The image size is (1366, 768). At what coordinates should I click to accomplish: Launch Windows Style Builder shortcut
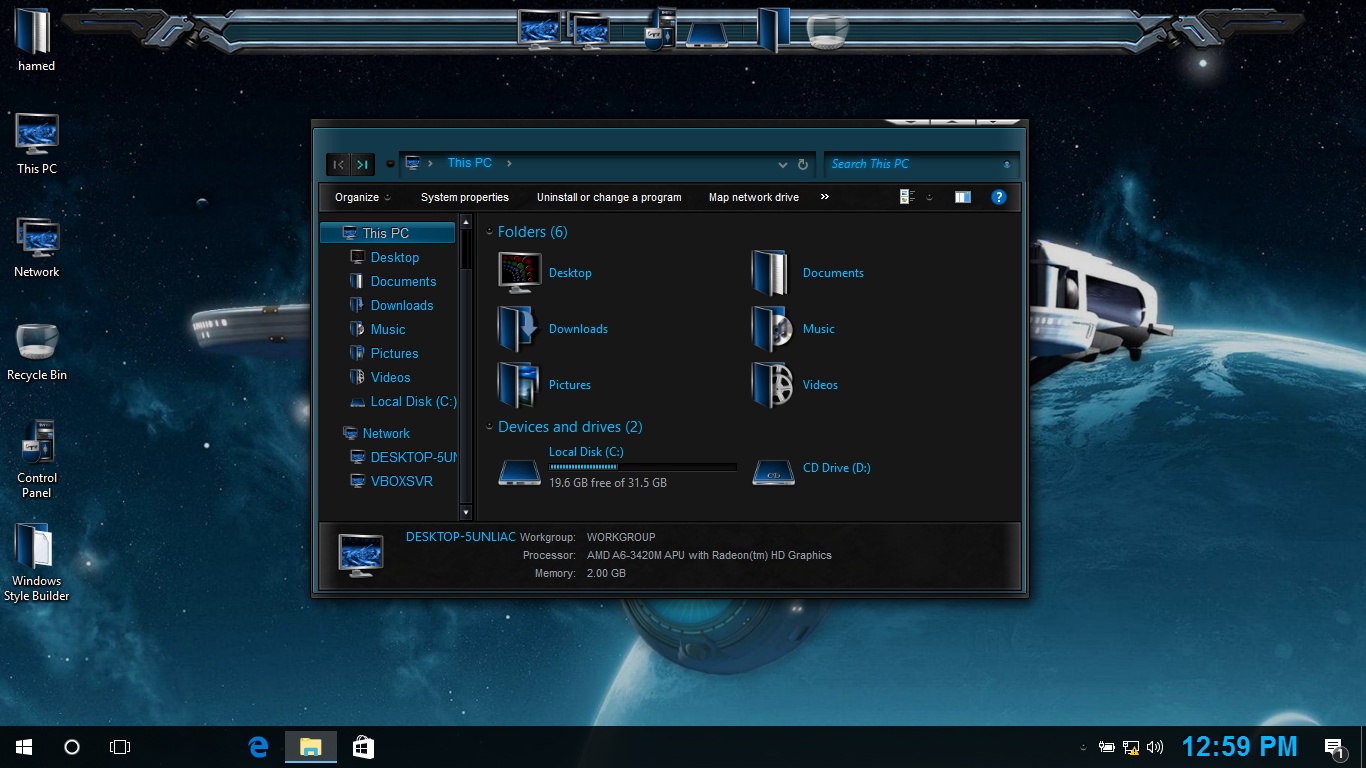pyautogui.click(x=37, y=561)
